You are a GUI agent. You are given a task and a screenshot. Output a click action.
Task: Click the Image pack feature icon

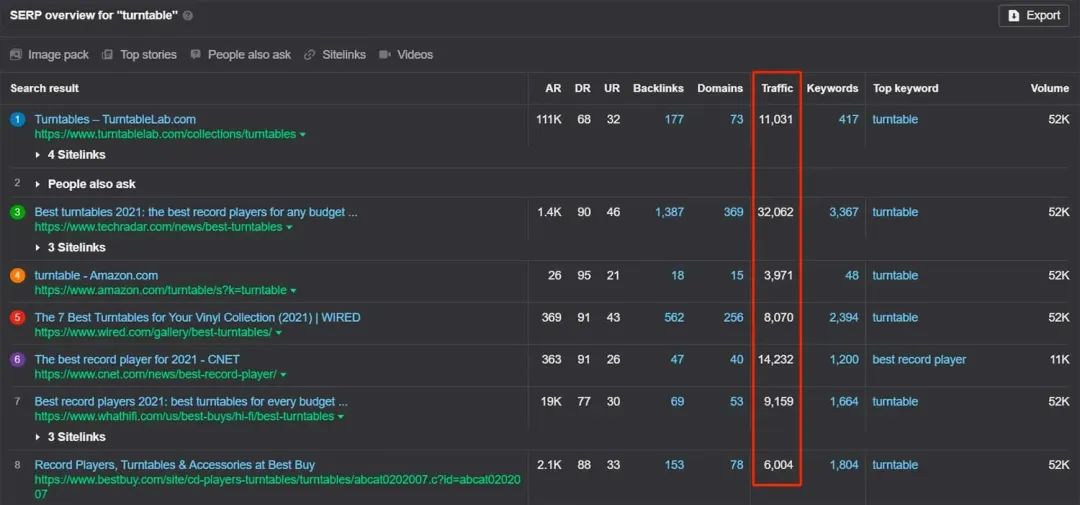coord(16,55)
